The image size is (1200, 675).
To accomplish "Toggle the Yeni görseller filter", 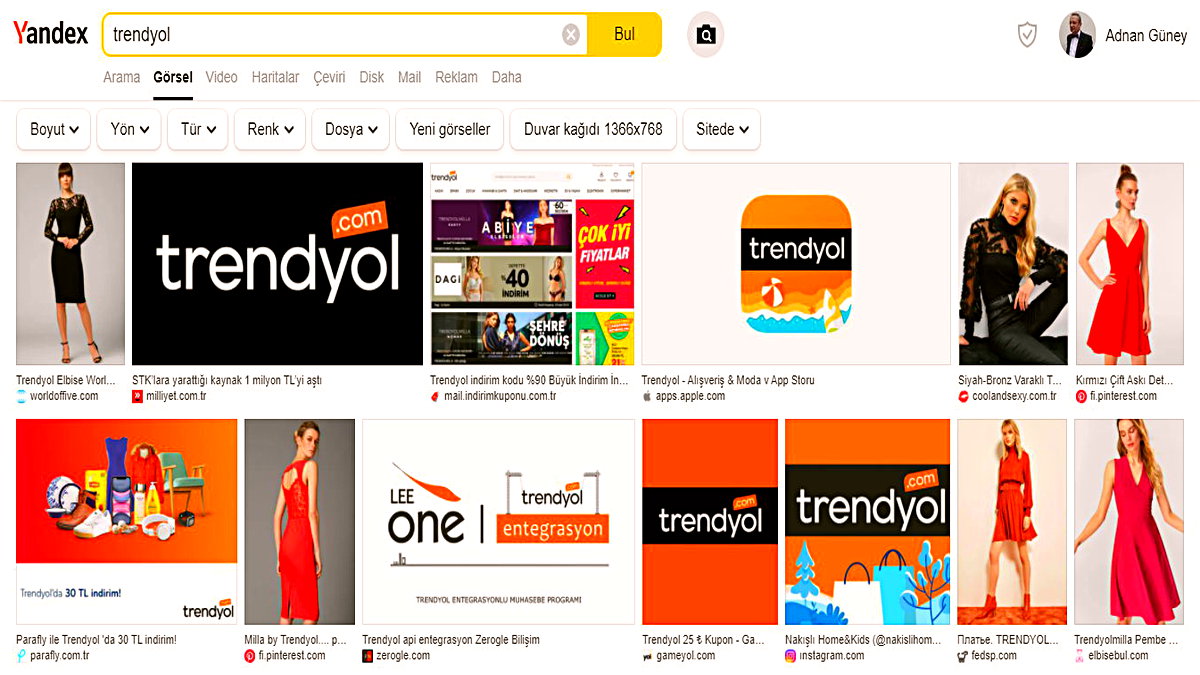I will click(450, 129).
